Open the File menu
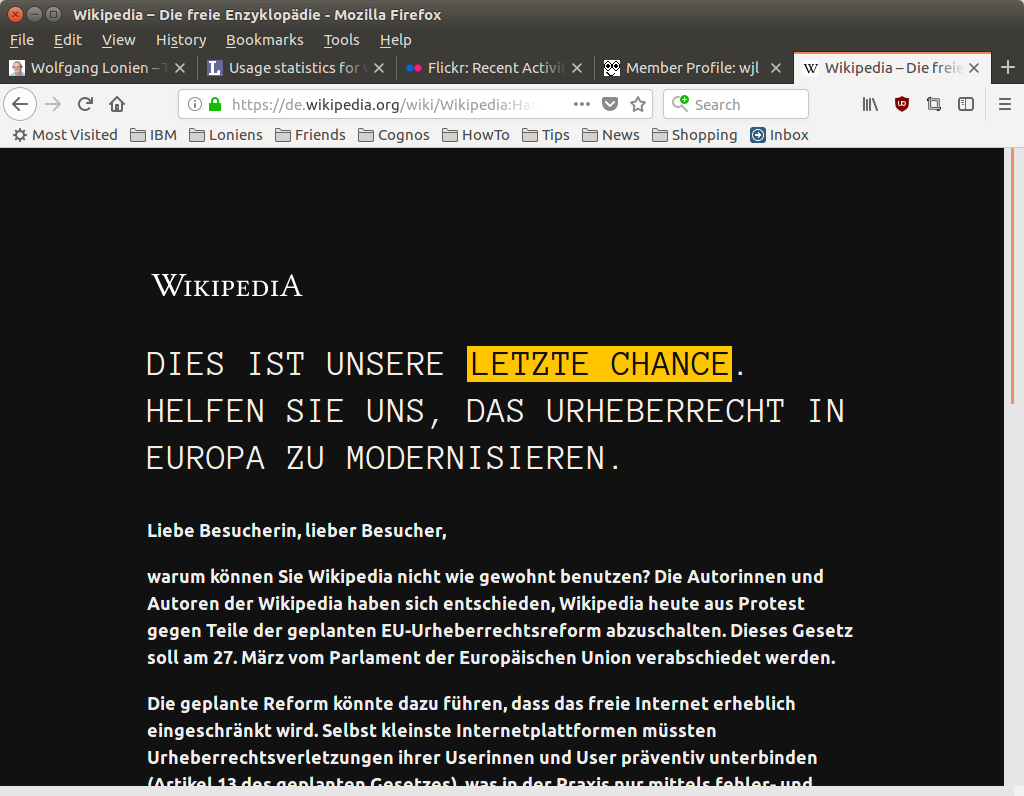This screenshot has width=1024, height=796. point(22,40)
